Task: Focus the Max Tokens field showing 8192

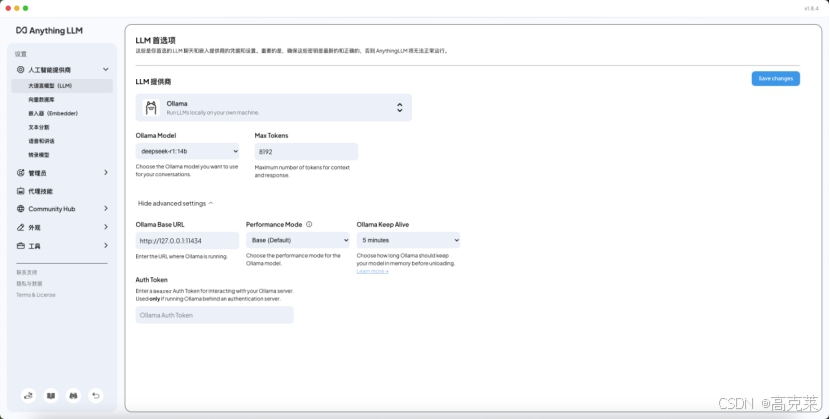Action: (x=306, y=151)
